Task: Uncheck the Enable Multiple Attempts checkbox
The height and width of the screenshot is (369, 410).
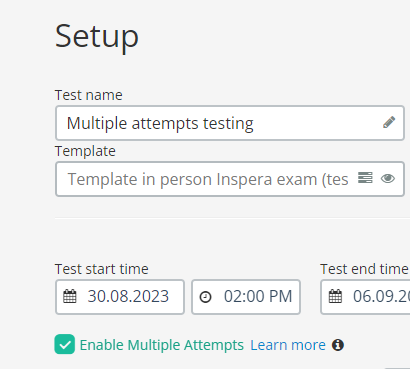Action: 65,344
